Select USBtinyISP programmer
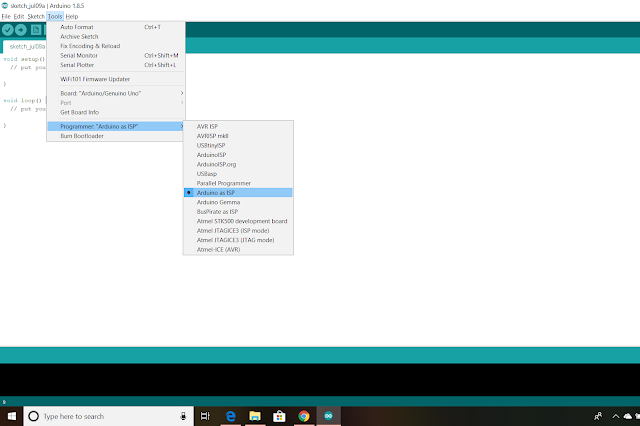Image resolution: width=640 pixels, height=426 pixels. coord(238,145)
